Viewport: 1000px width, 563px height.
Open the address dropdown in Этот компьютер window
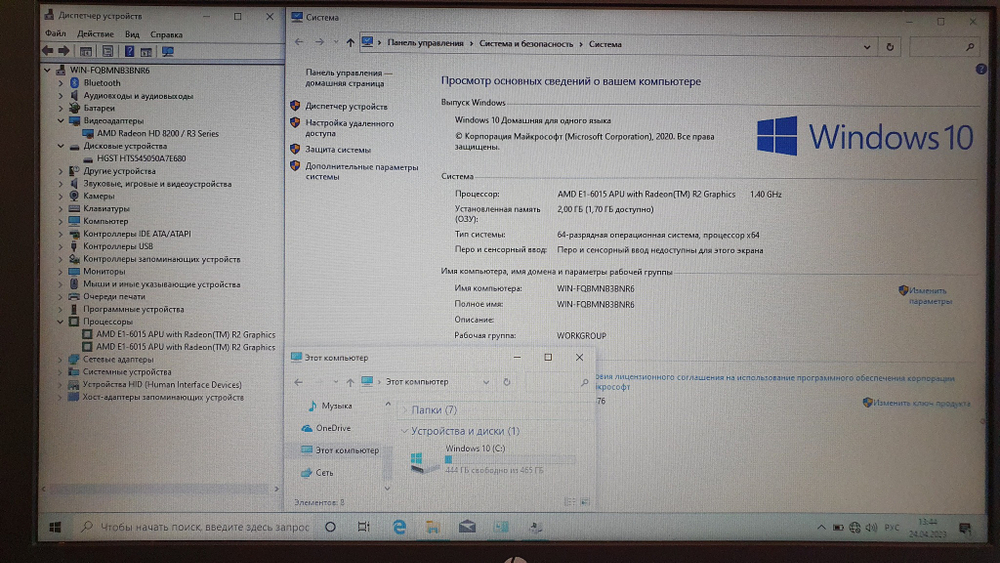(x=486, y=382)
